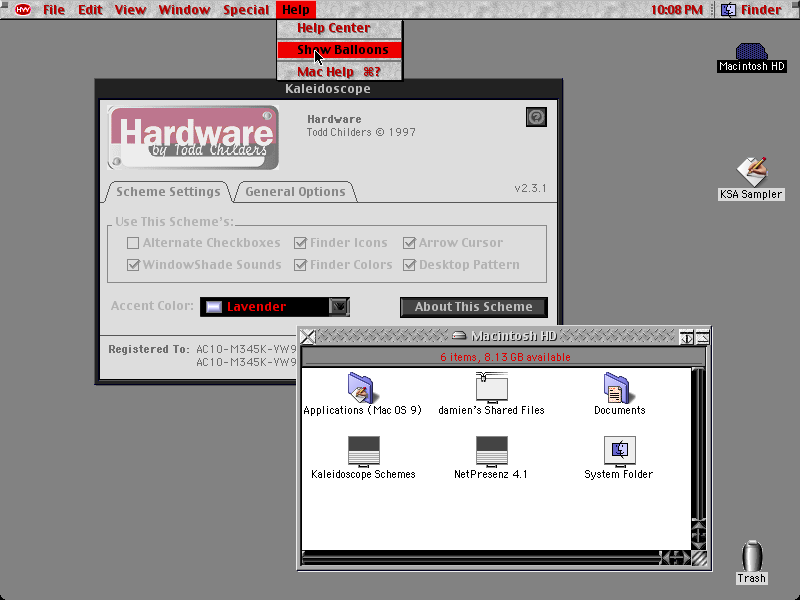This screenshot has width=800, height=600.
Task: Click the v2.3.1 version text
Action: [x=530, y=188]
